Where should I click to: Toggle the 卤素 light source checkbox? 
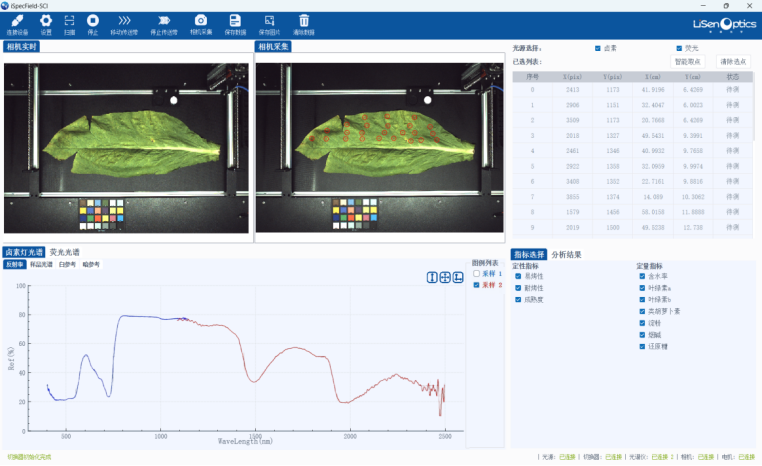tap(598, 48)
